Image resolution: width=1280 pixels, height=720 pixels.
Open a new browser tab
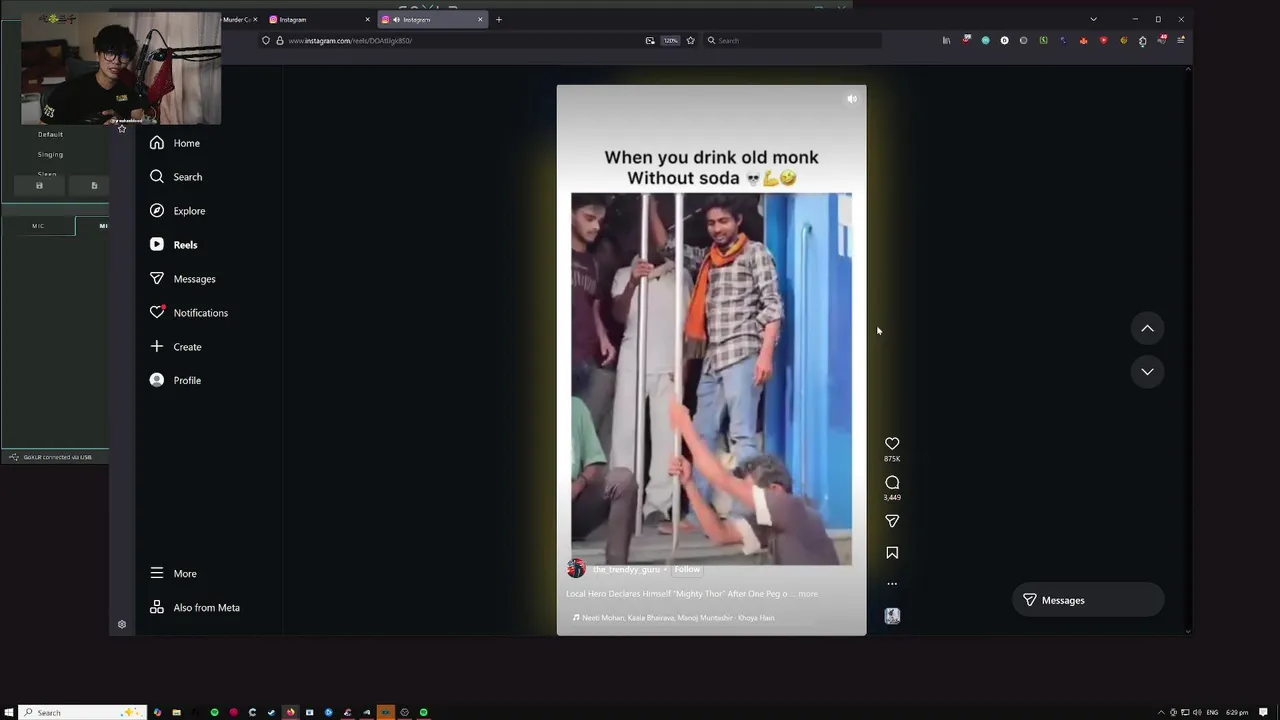(x=499, y=19)
